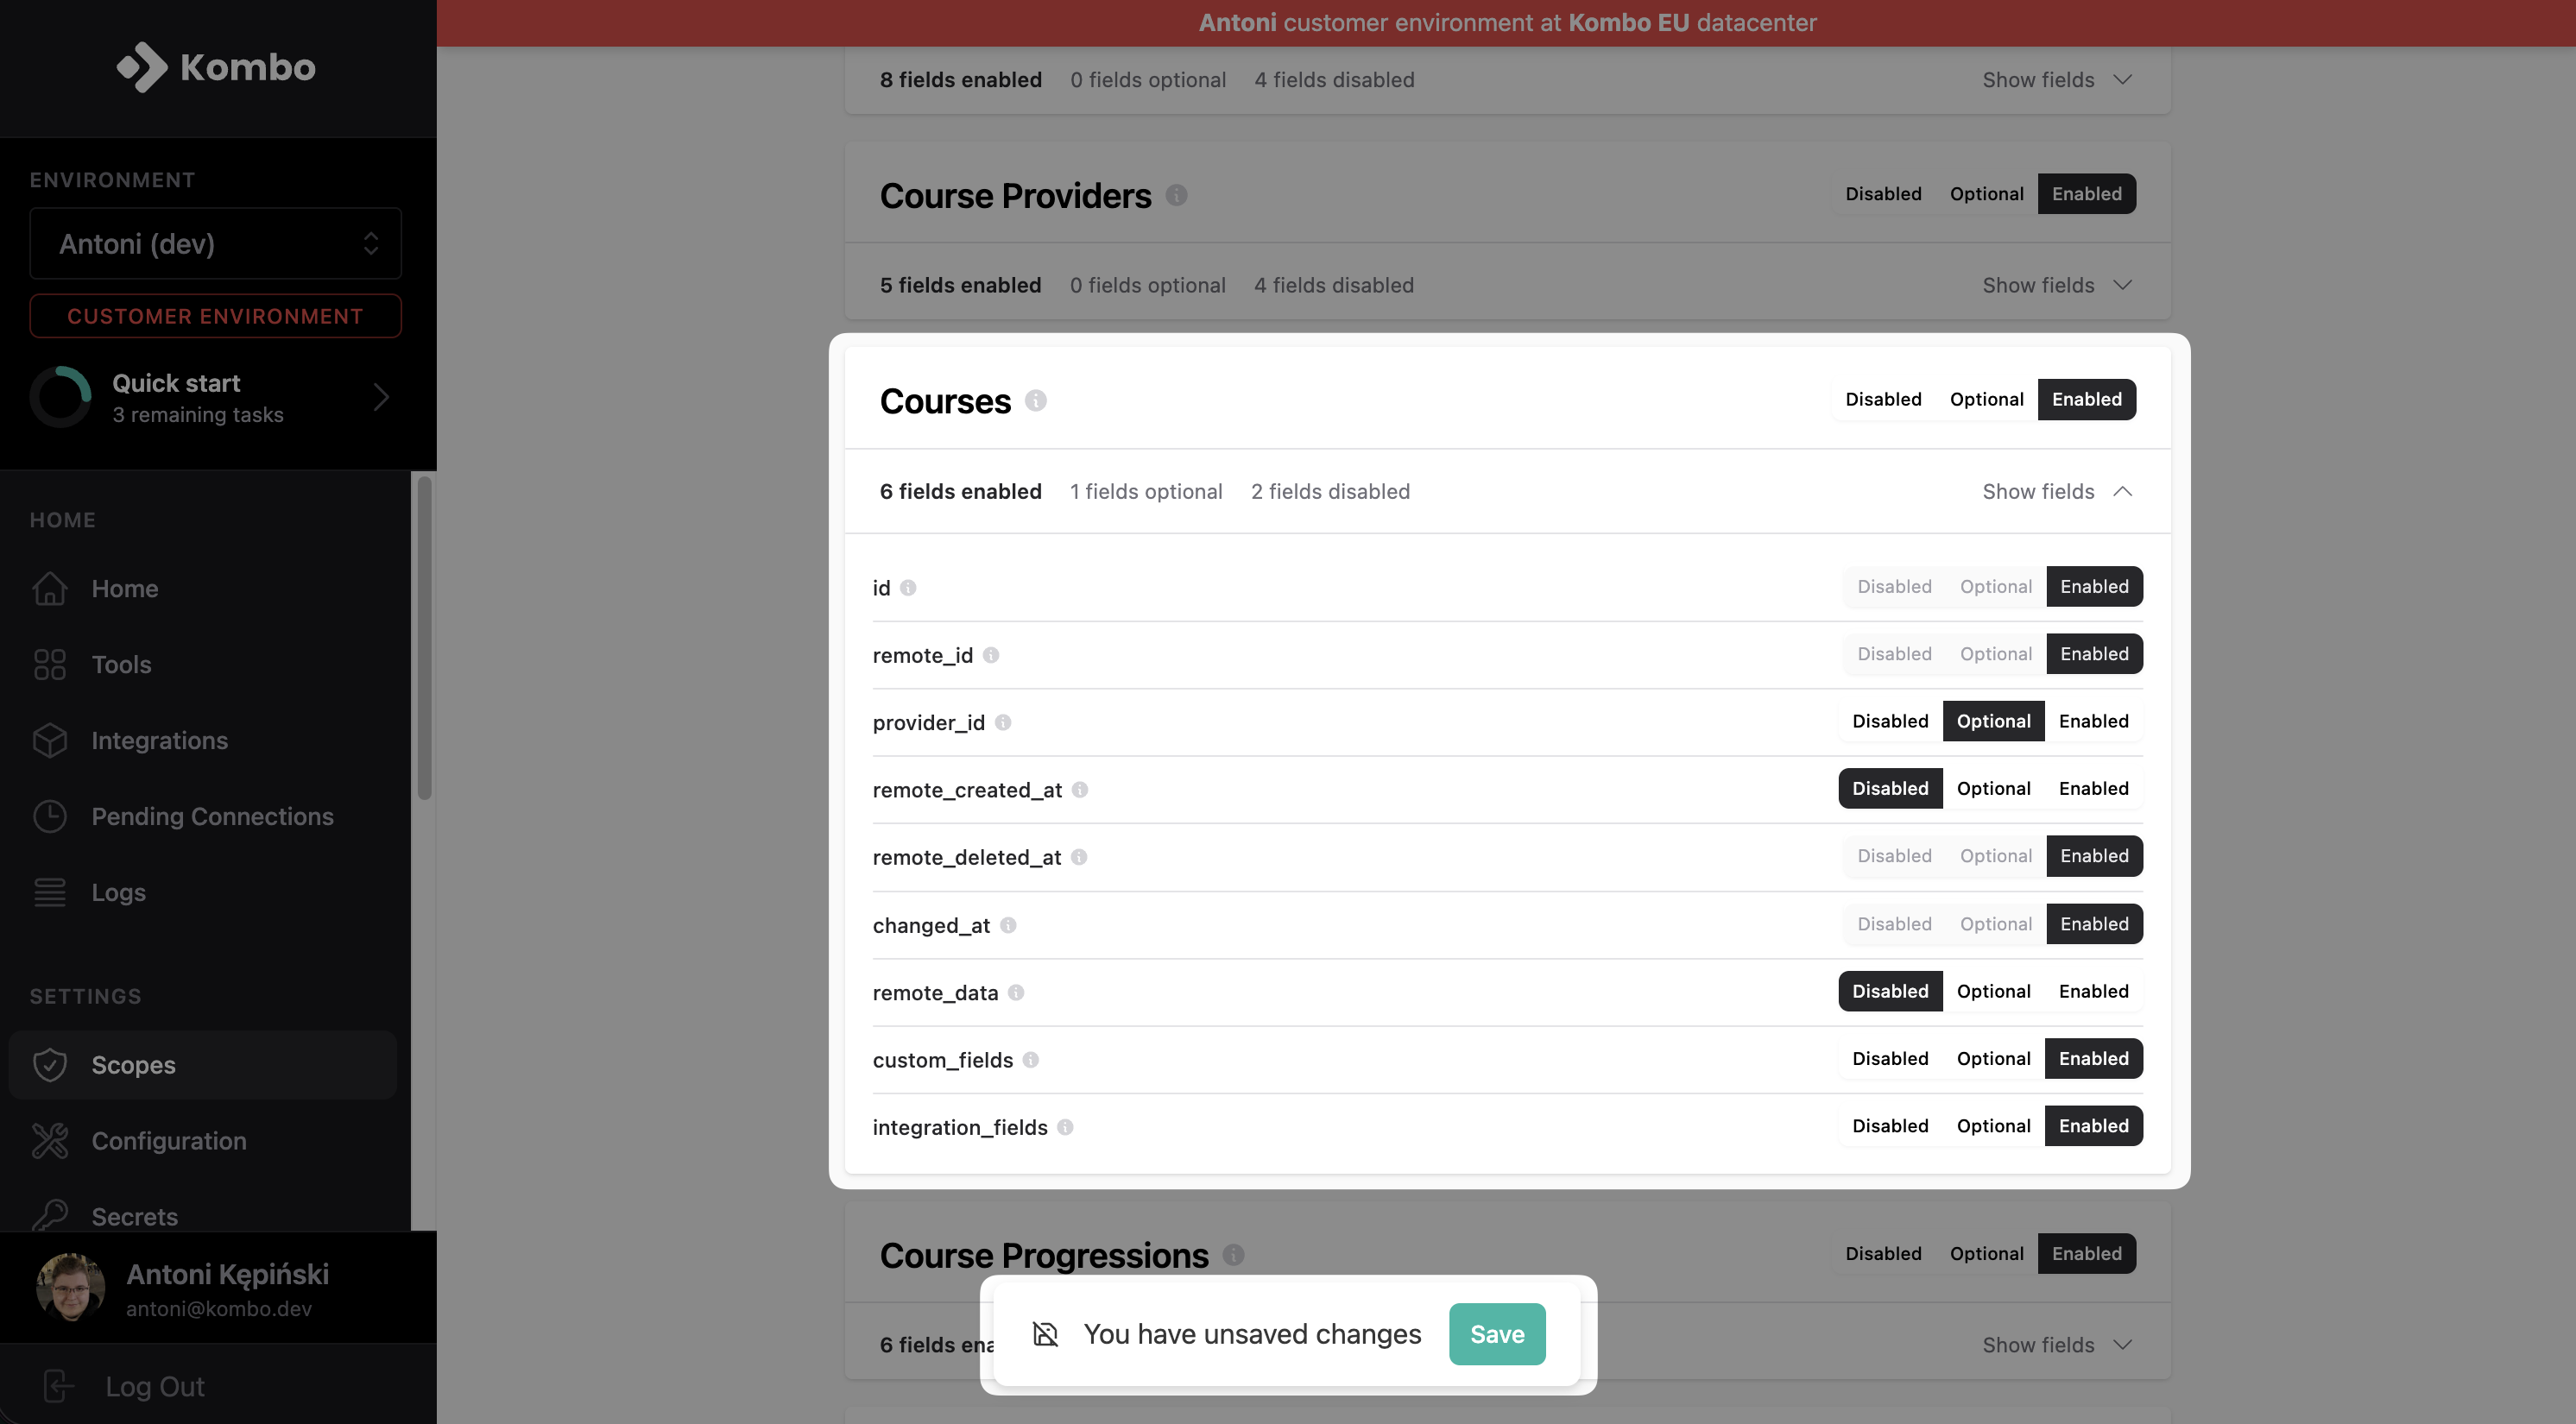Image resolution: width=2576 pixels, height=1424 pixels.
Task: Set Course Providers scope to Disabled
Action: coord(1883,193)
